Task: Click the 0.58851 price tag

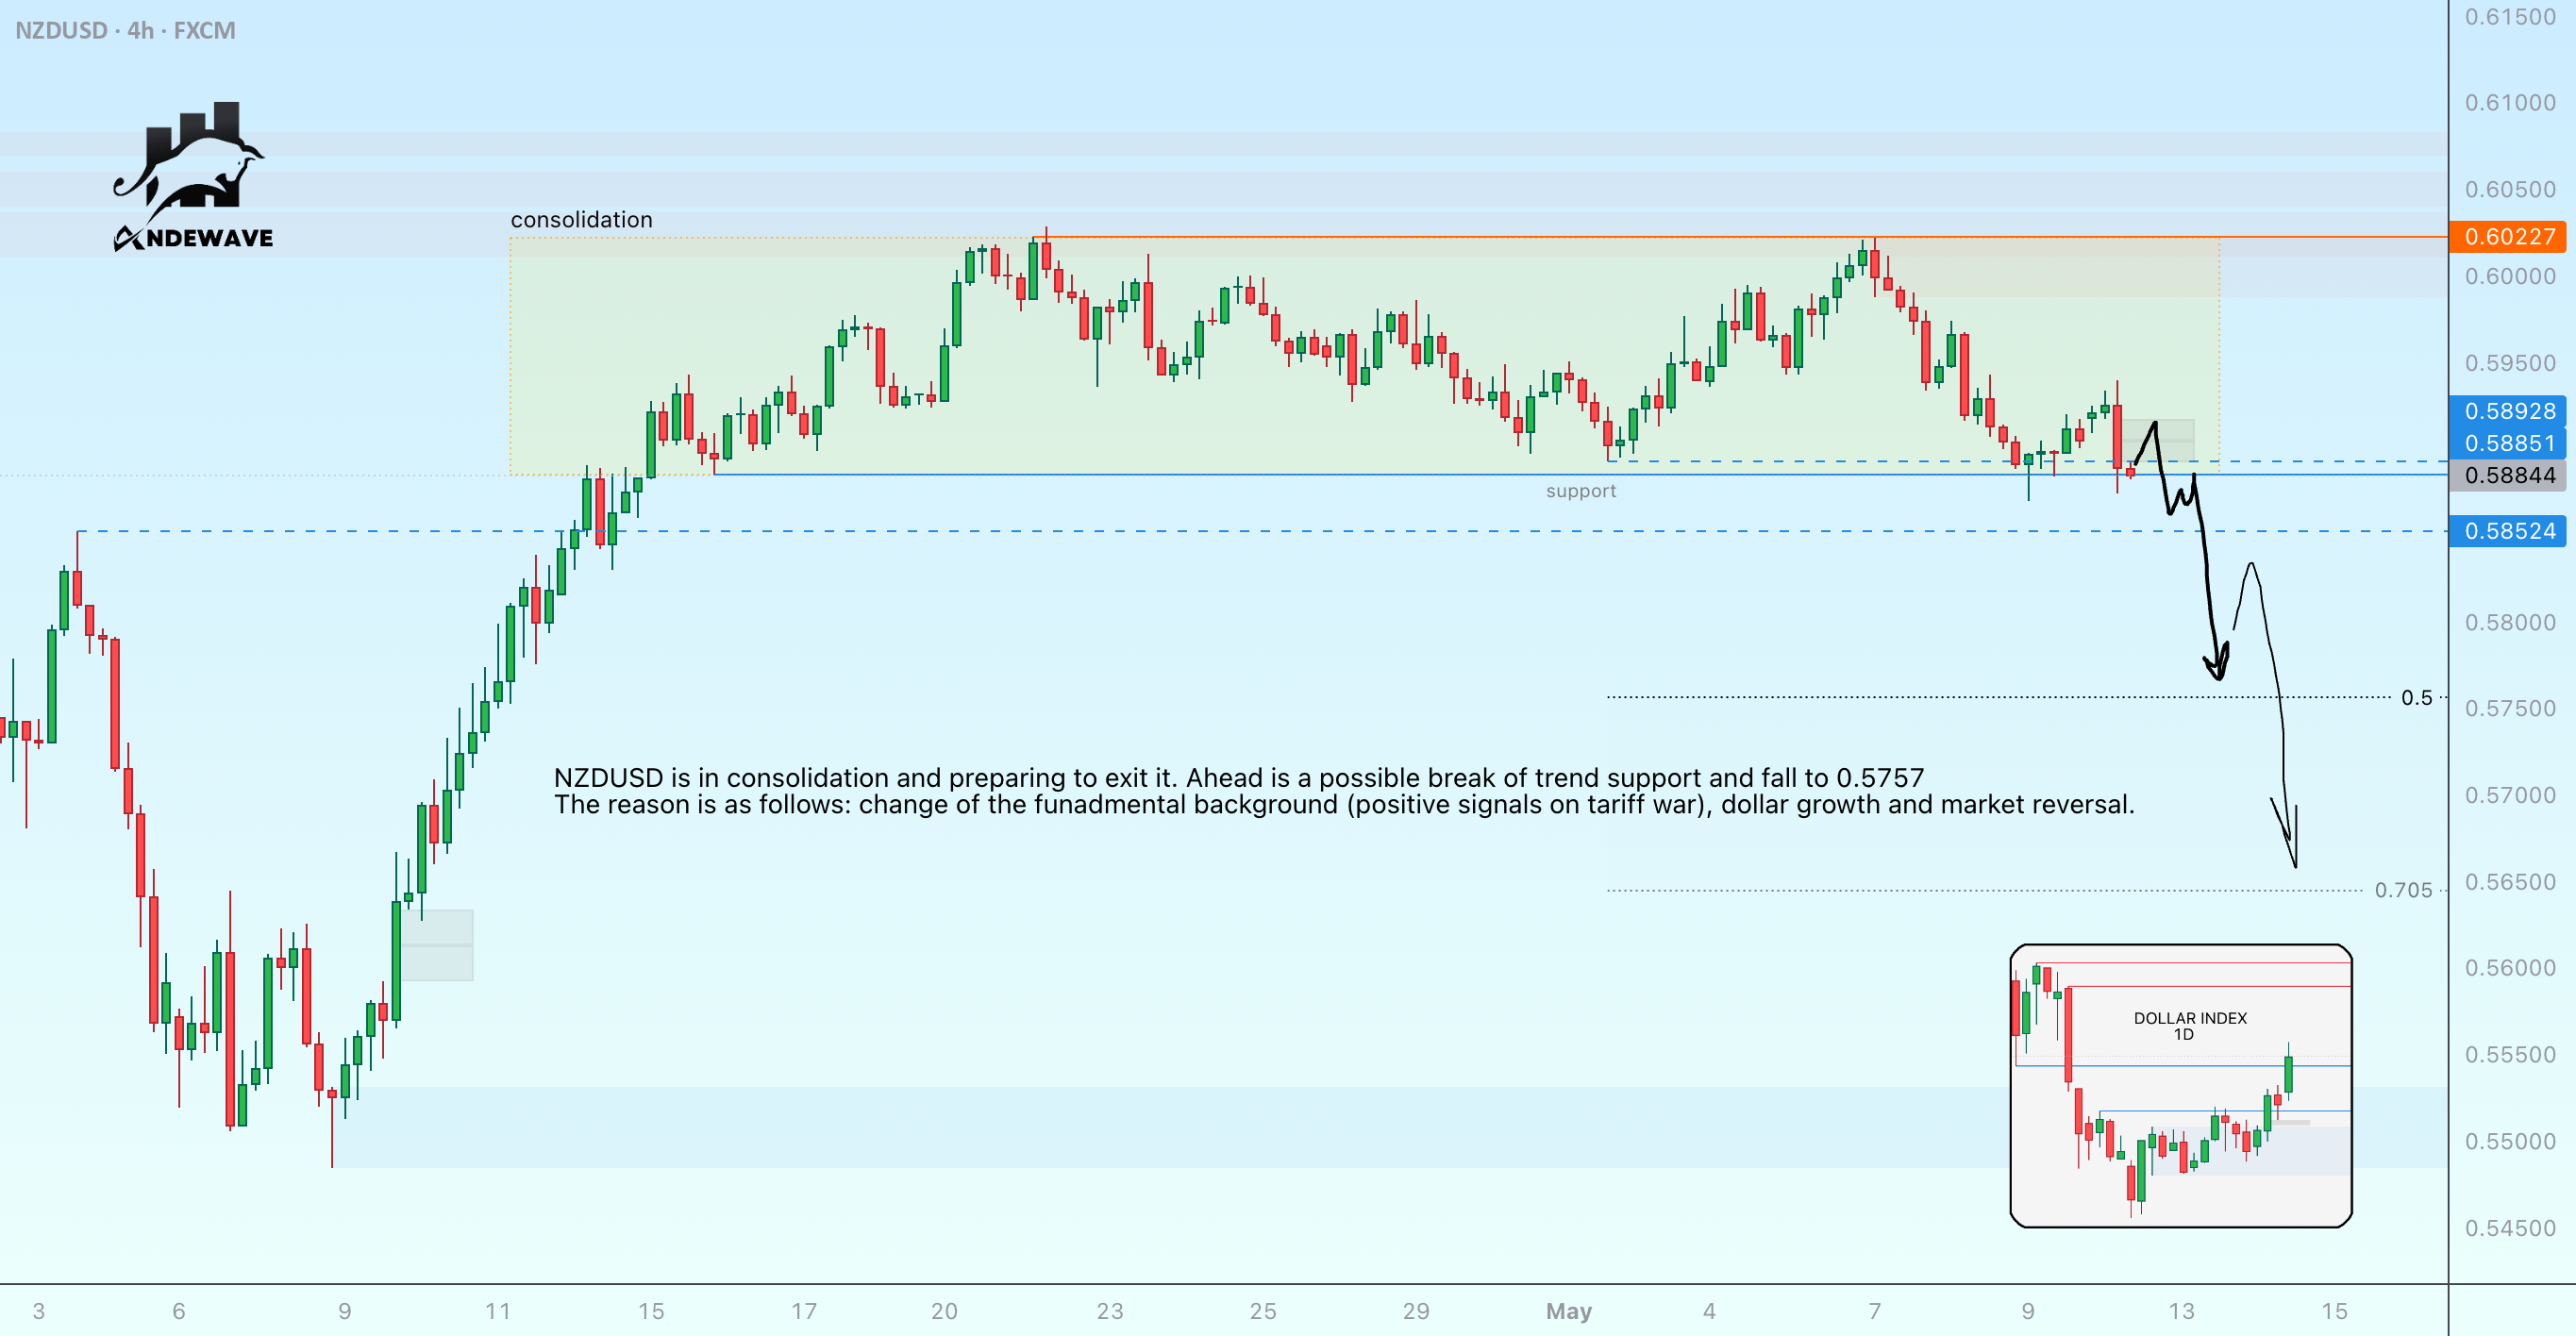Action: [x=2507, y=443]
